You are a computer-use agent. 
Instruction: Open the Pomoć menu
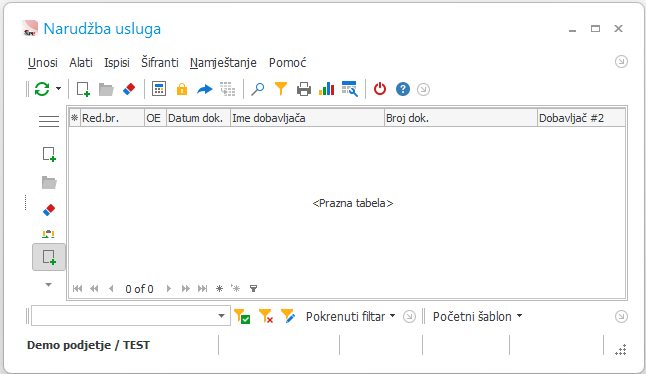pos(288,63)
